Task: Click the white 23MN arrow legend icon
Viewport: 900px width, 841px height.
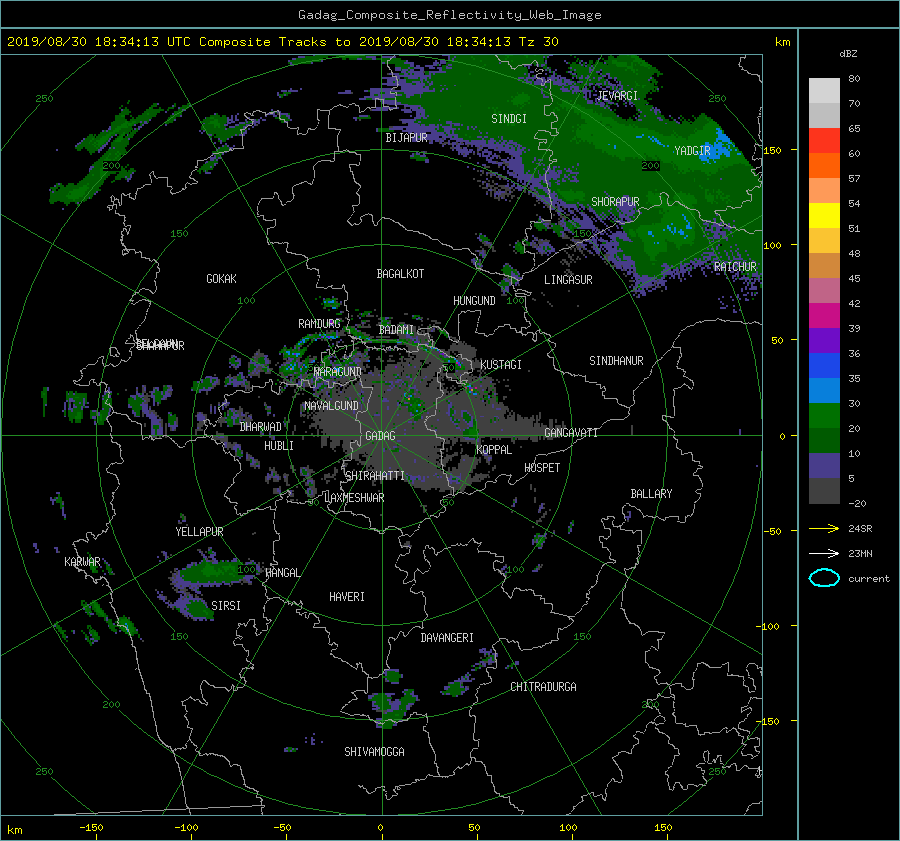Action: tap(824, 553)
